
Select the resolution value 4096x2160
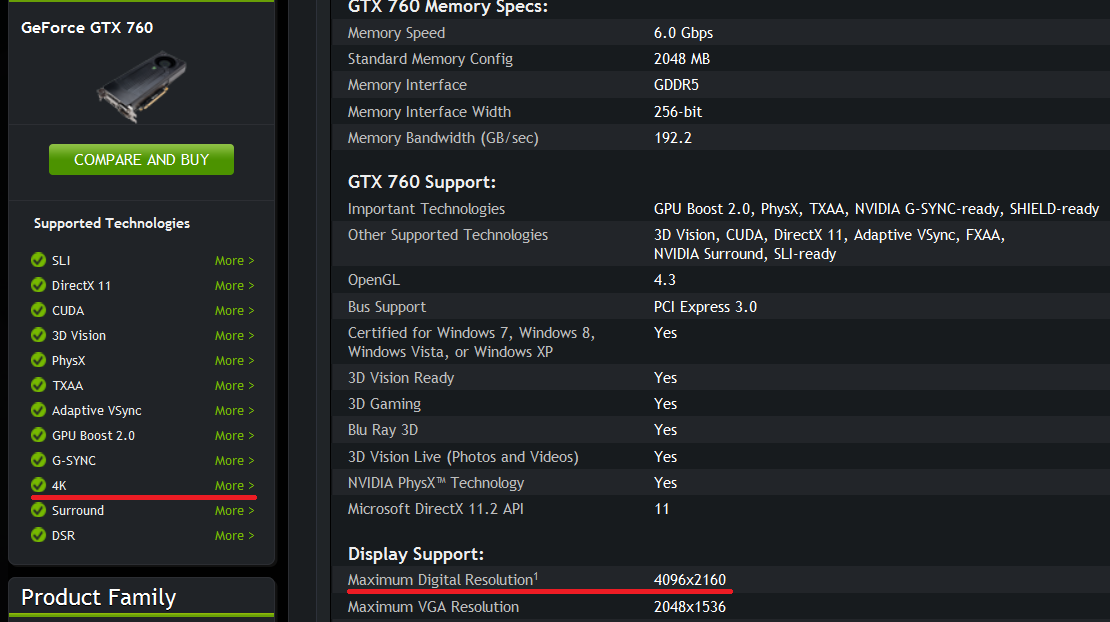coord(690,580)
